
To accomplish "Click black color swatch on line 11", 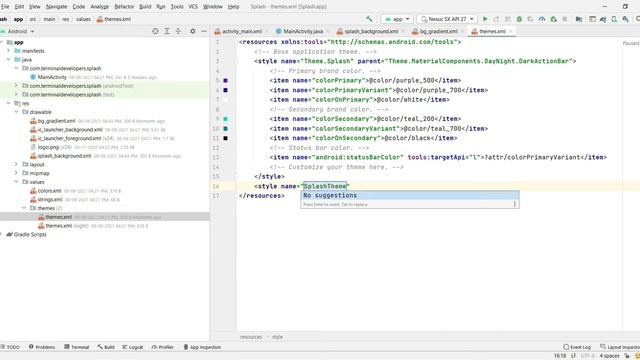I will (225, 138).
